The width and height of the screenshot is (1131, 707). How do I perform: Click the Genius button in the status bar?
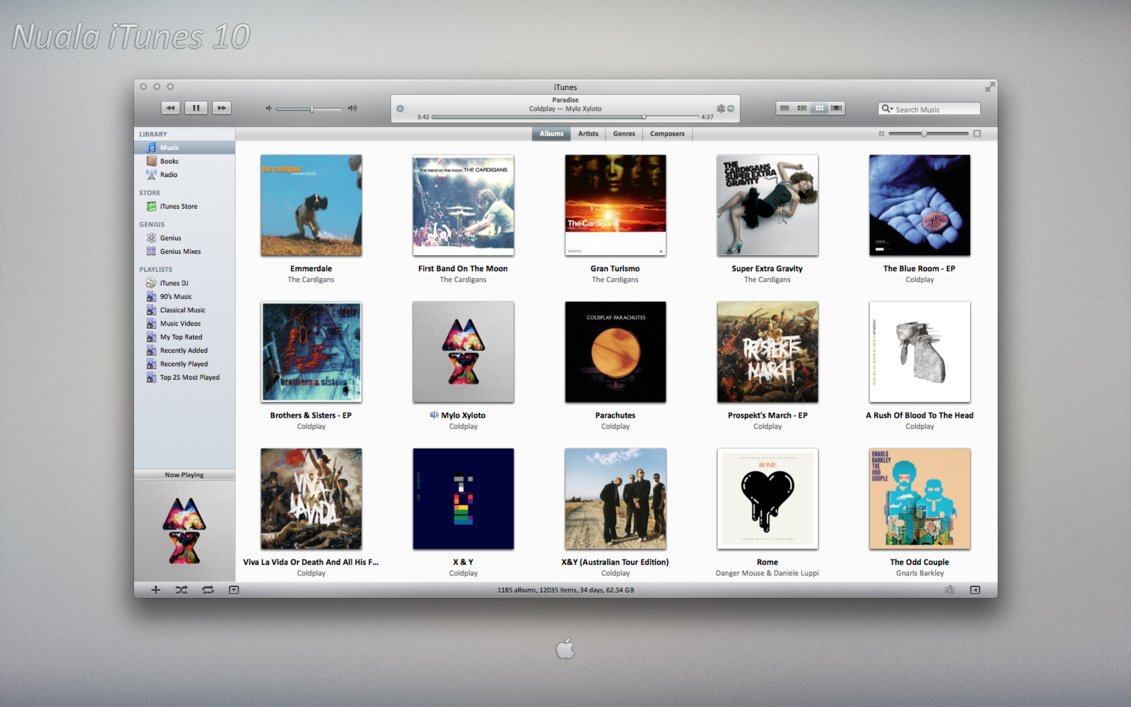click(949, 589)
